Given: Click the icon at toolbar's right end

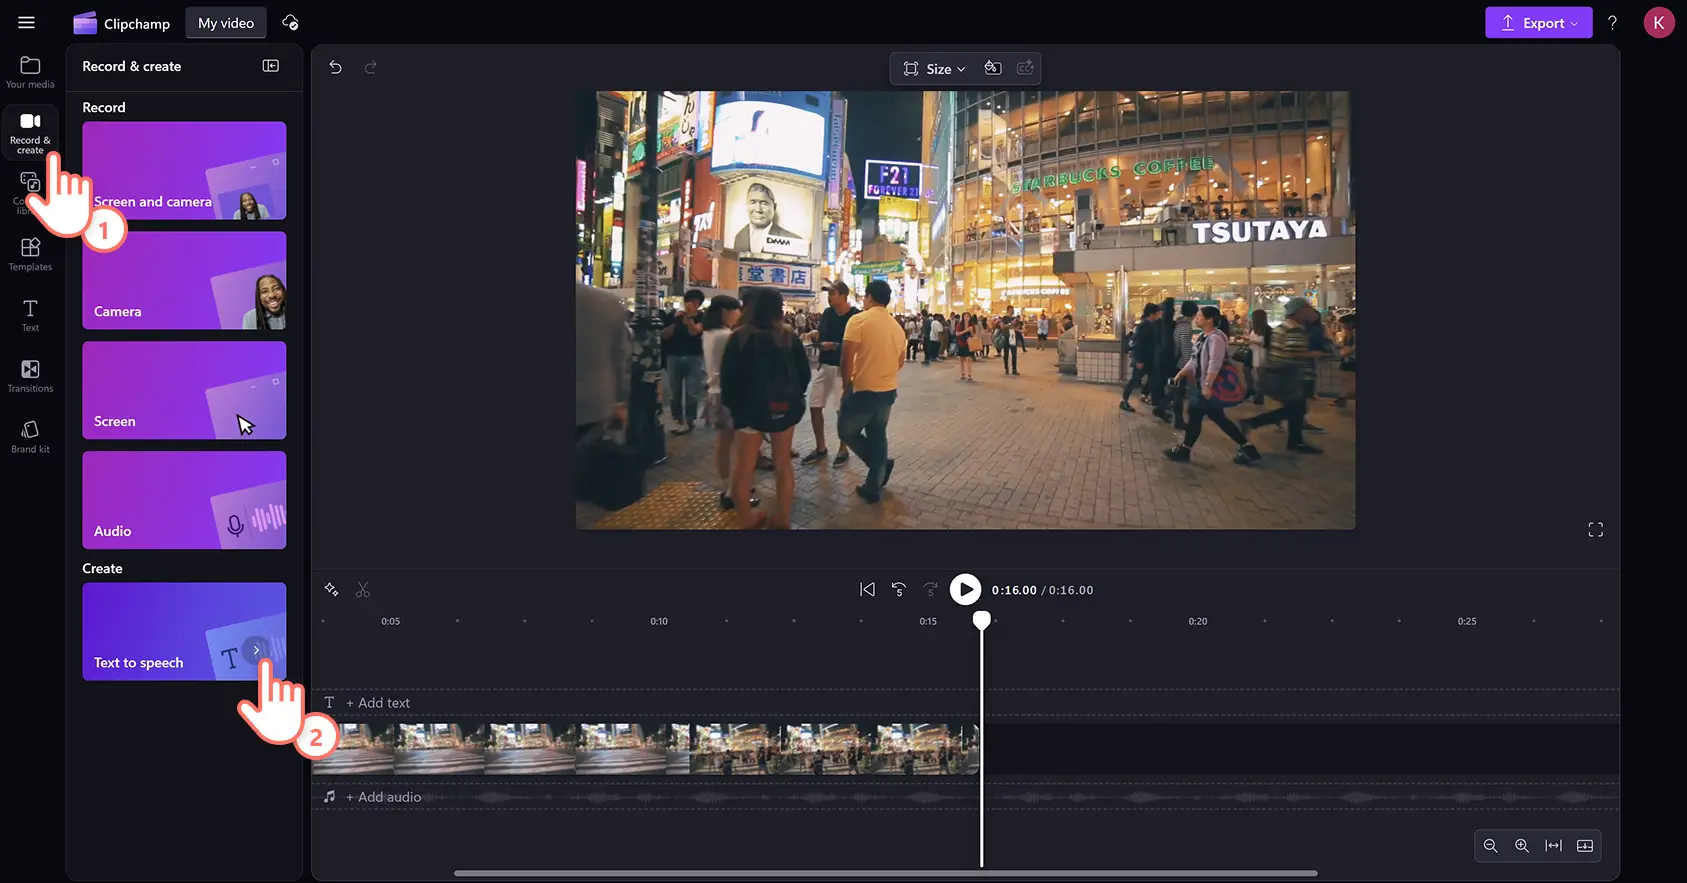Looking at the screenshot, I should click(1025, 68).
